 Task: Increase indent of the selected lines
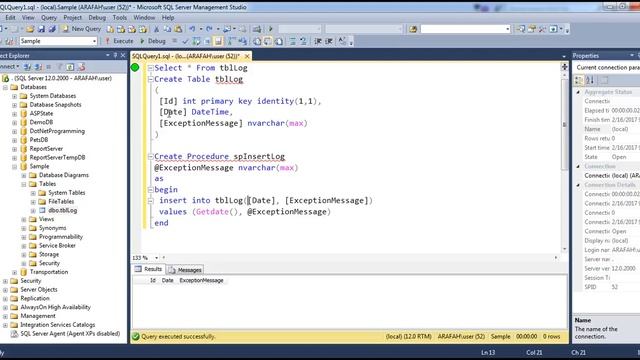click(329, 41)
